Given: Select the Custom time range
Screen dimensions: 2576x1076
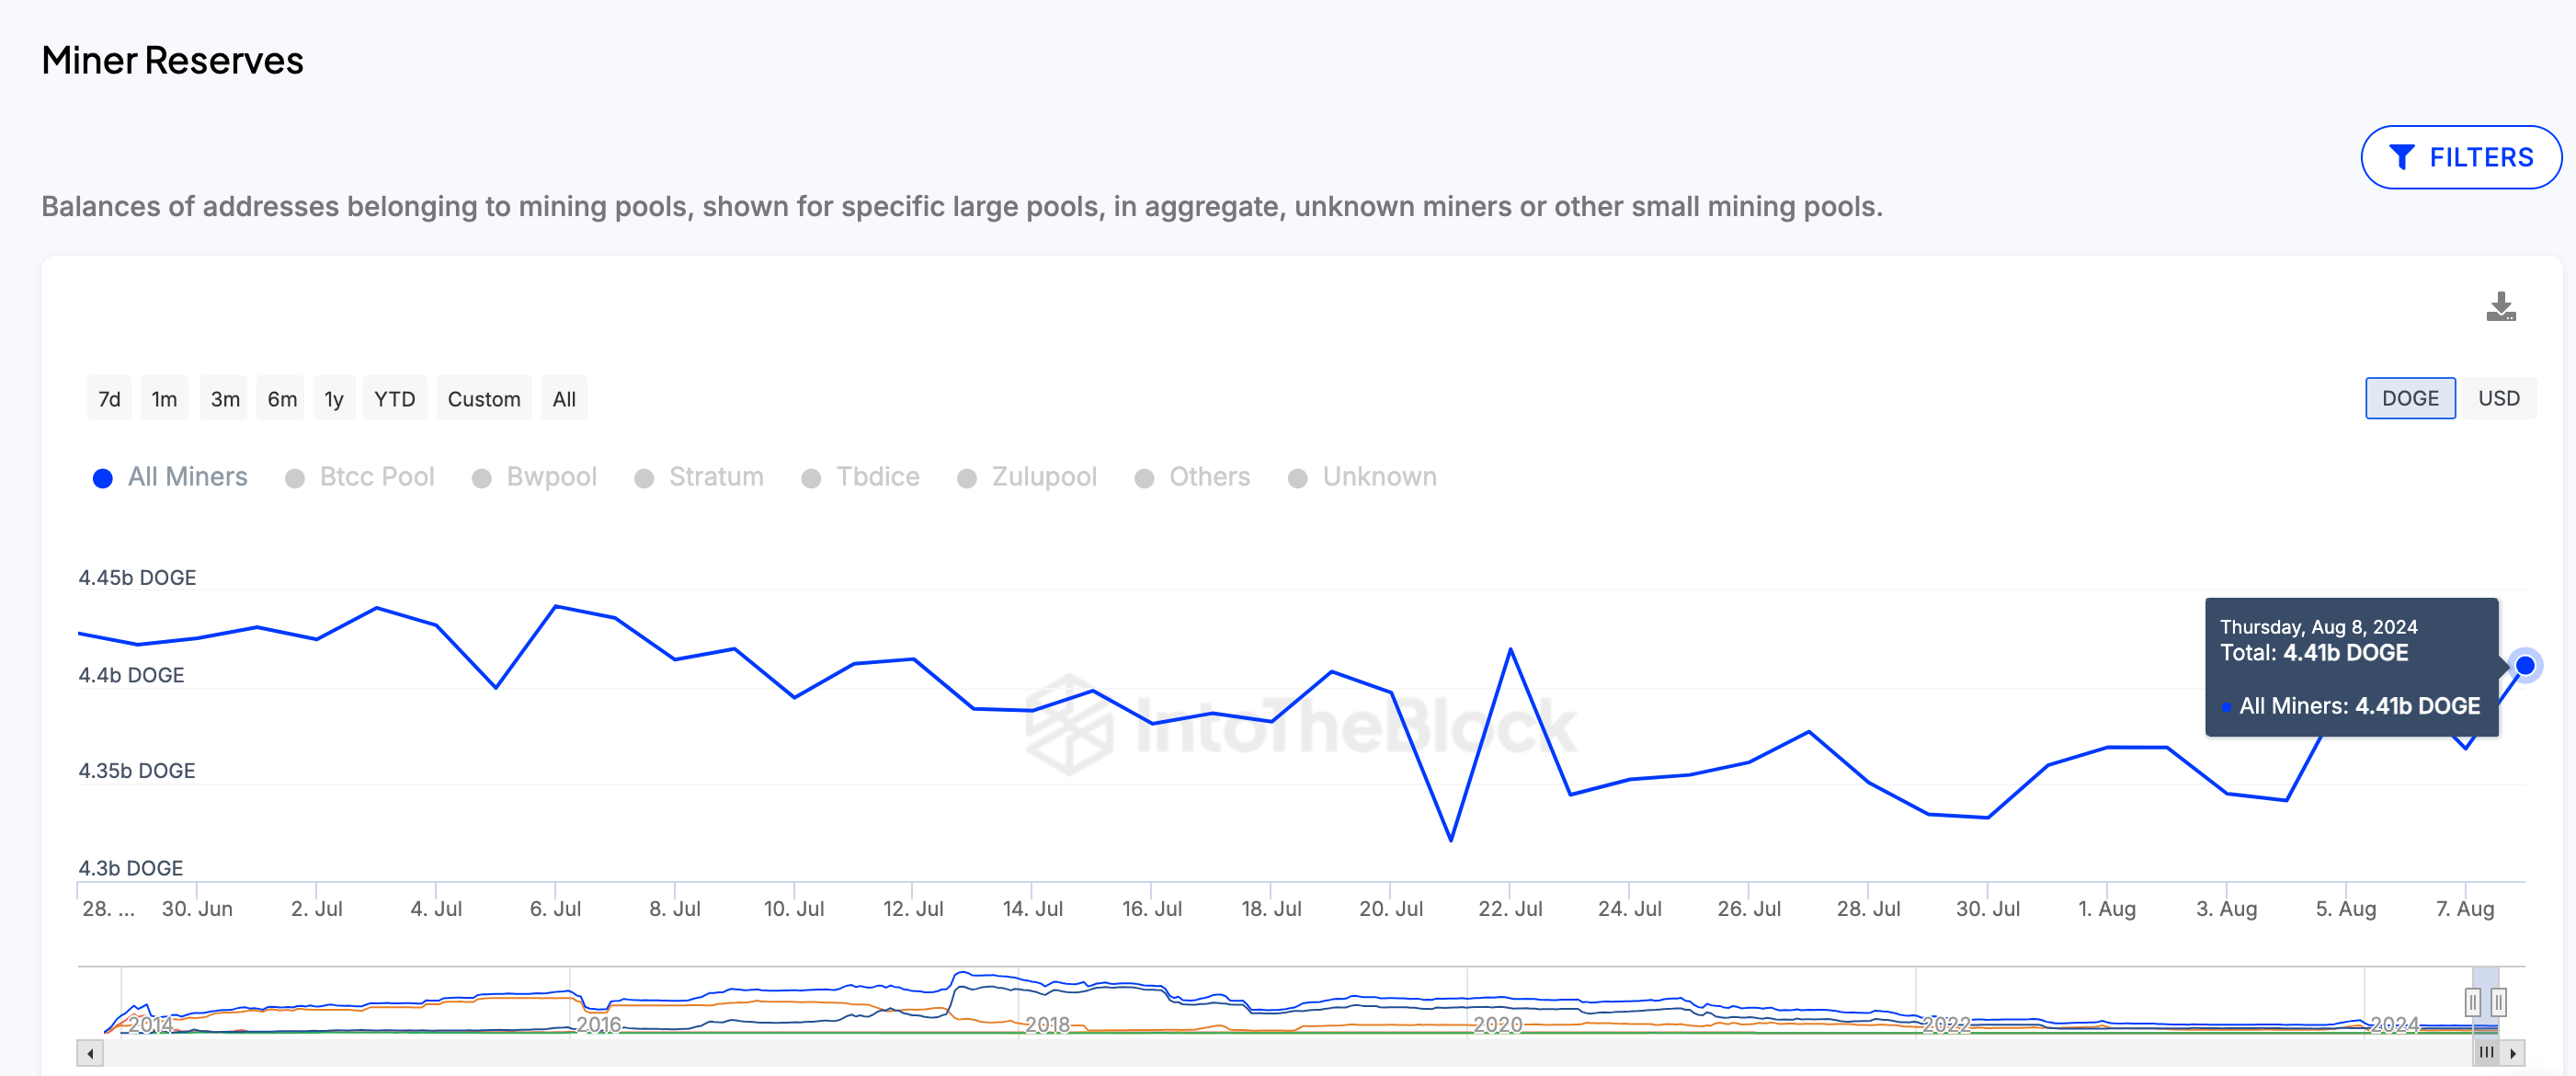Looking at the screenshot, I should (482, 397).
